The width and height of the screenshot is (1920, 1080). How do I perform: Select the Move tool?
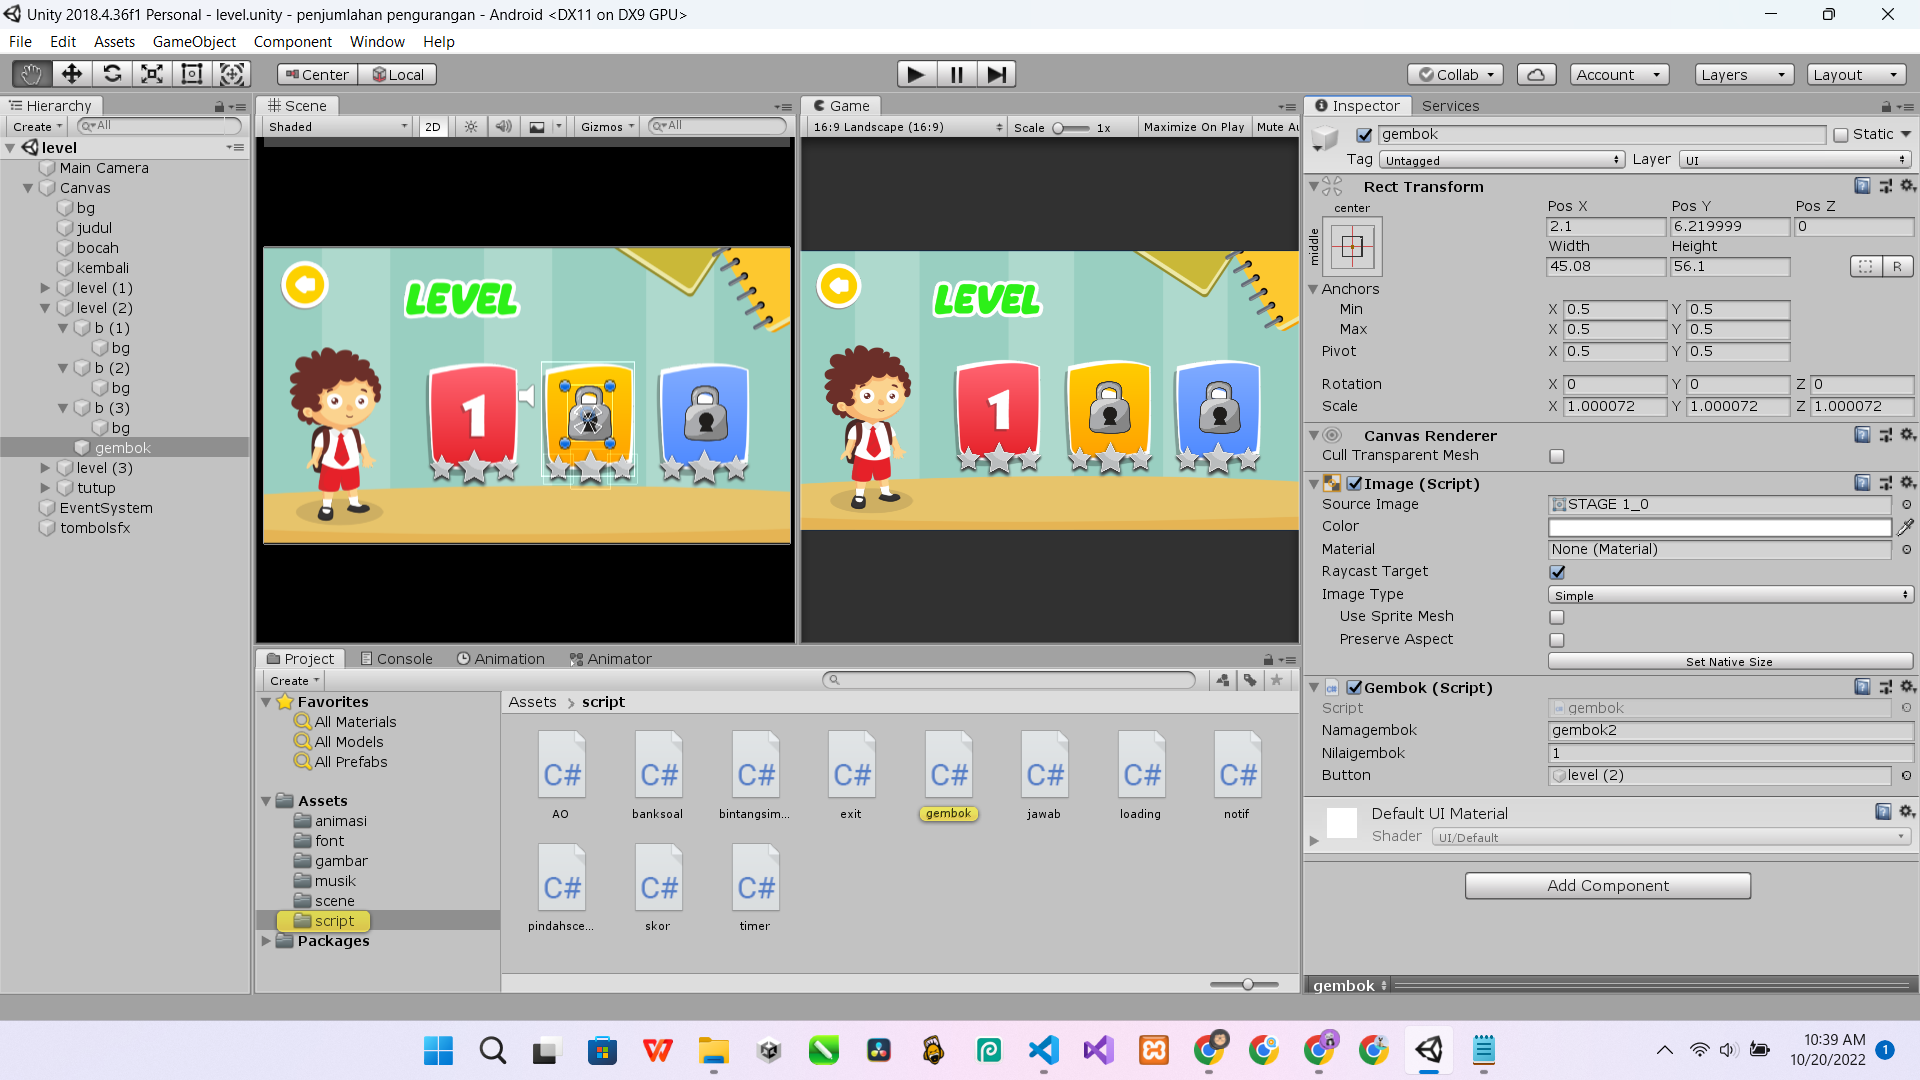tap(71, 74)
